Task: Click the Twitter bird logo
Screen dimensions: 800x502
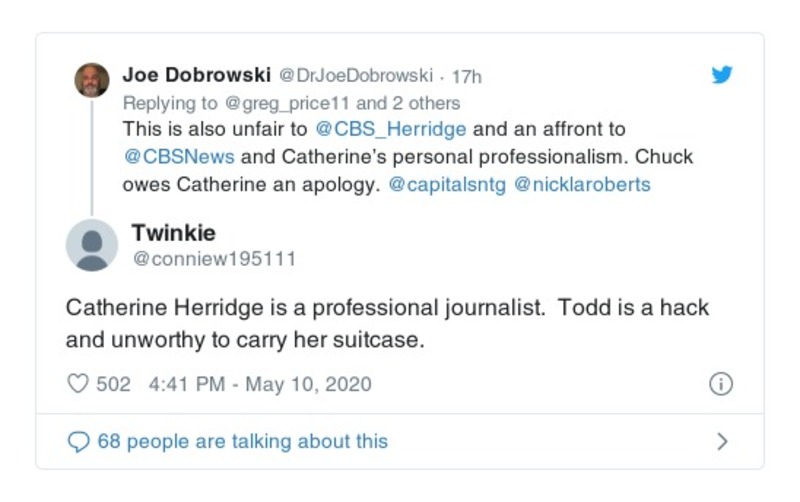Action: pyautogui.click(x=721, y=75)
